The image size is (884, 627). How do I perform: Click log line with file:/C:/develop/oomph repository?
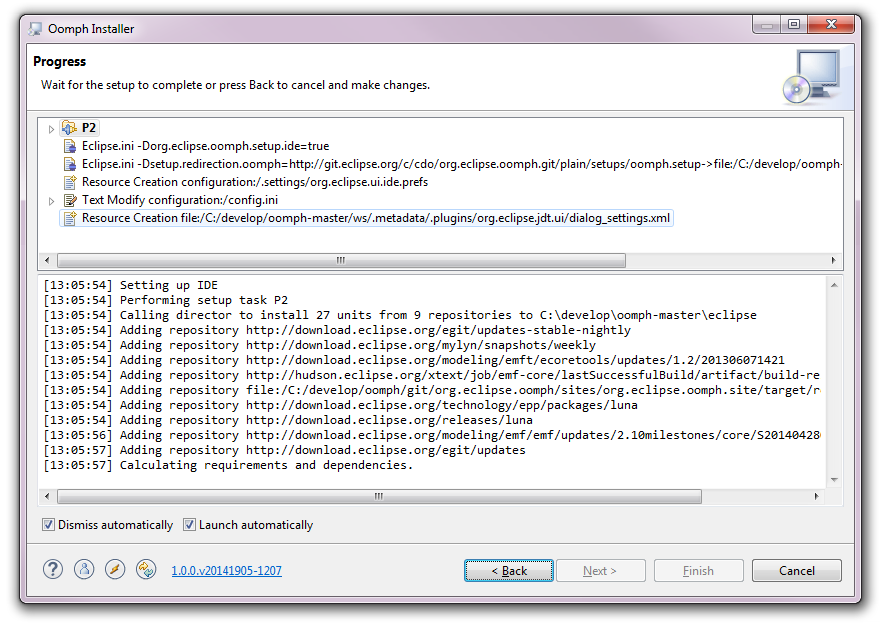(432, 390)
